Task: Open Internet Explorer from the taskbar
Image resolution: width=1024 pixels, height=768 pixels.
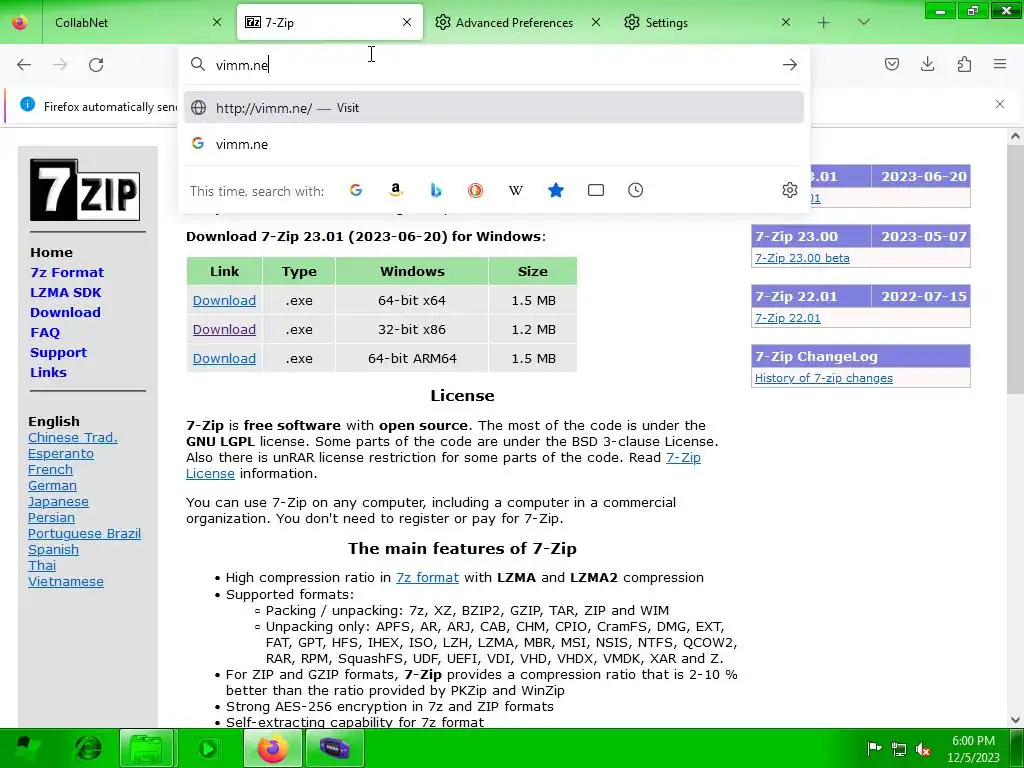Action: tap(88, 748)
